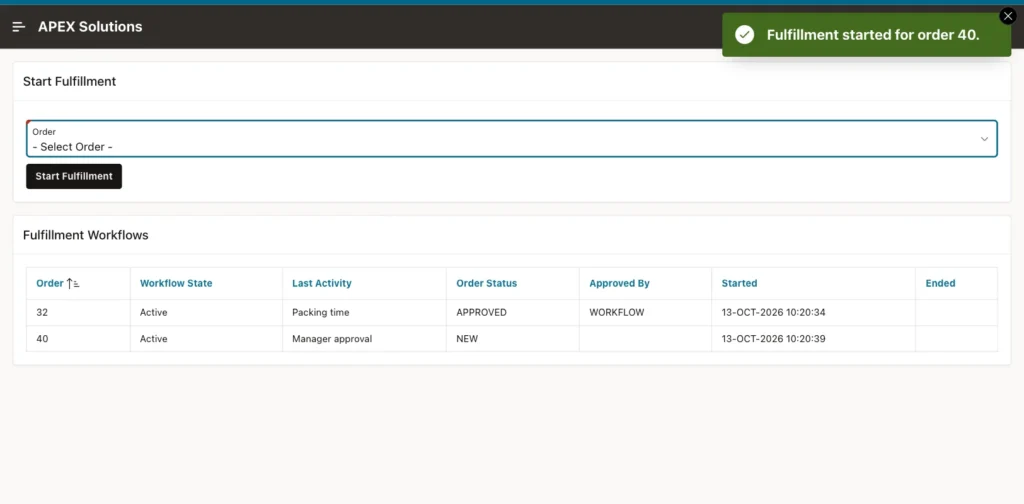
Task: Click the APEX Solutions app title
Action: 90,27
